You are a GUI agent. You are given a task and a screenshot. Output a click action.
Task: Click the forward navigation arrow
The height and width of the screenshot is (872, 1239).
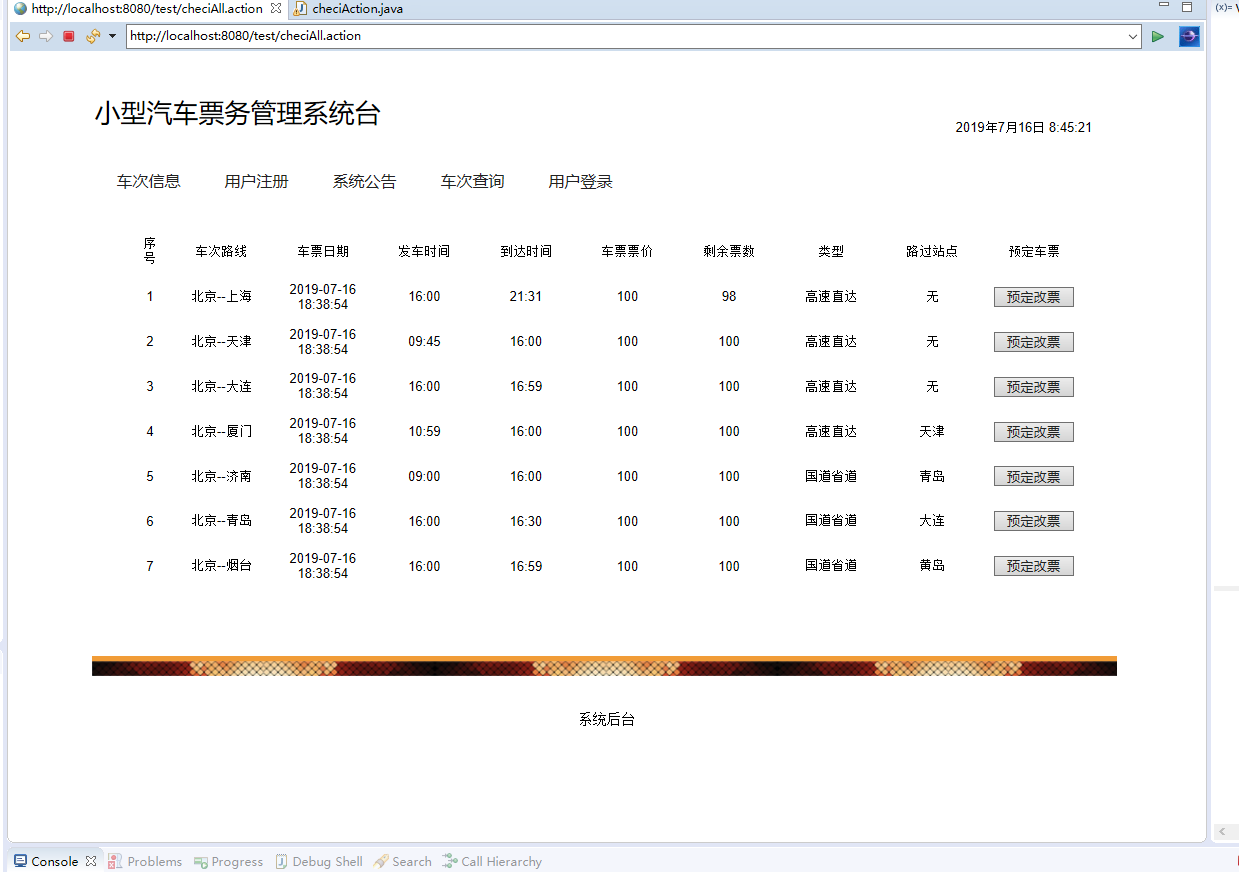point(45,36)
